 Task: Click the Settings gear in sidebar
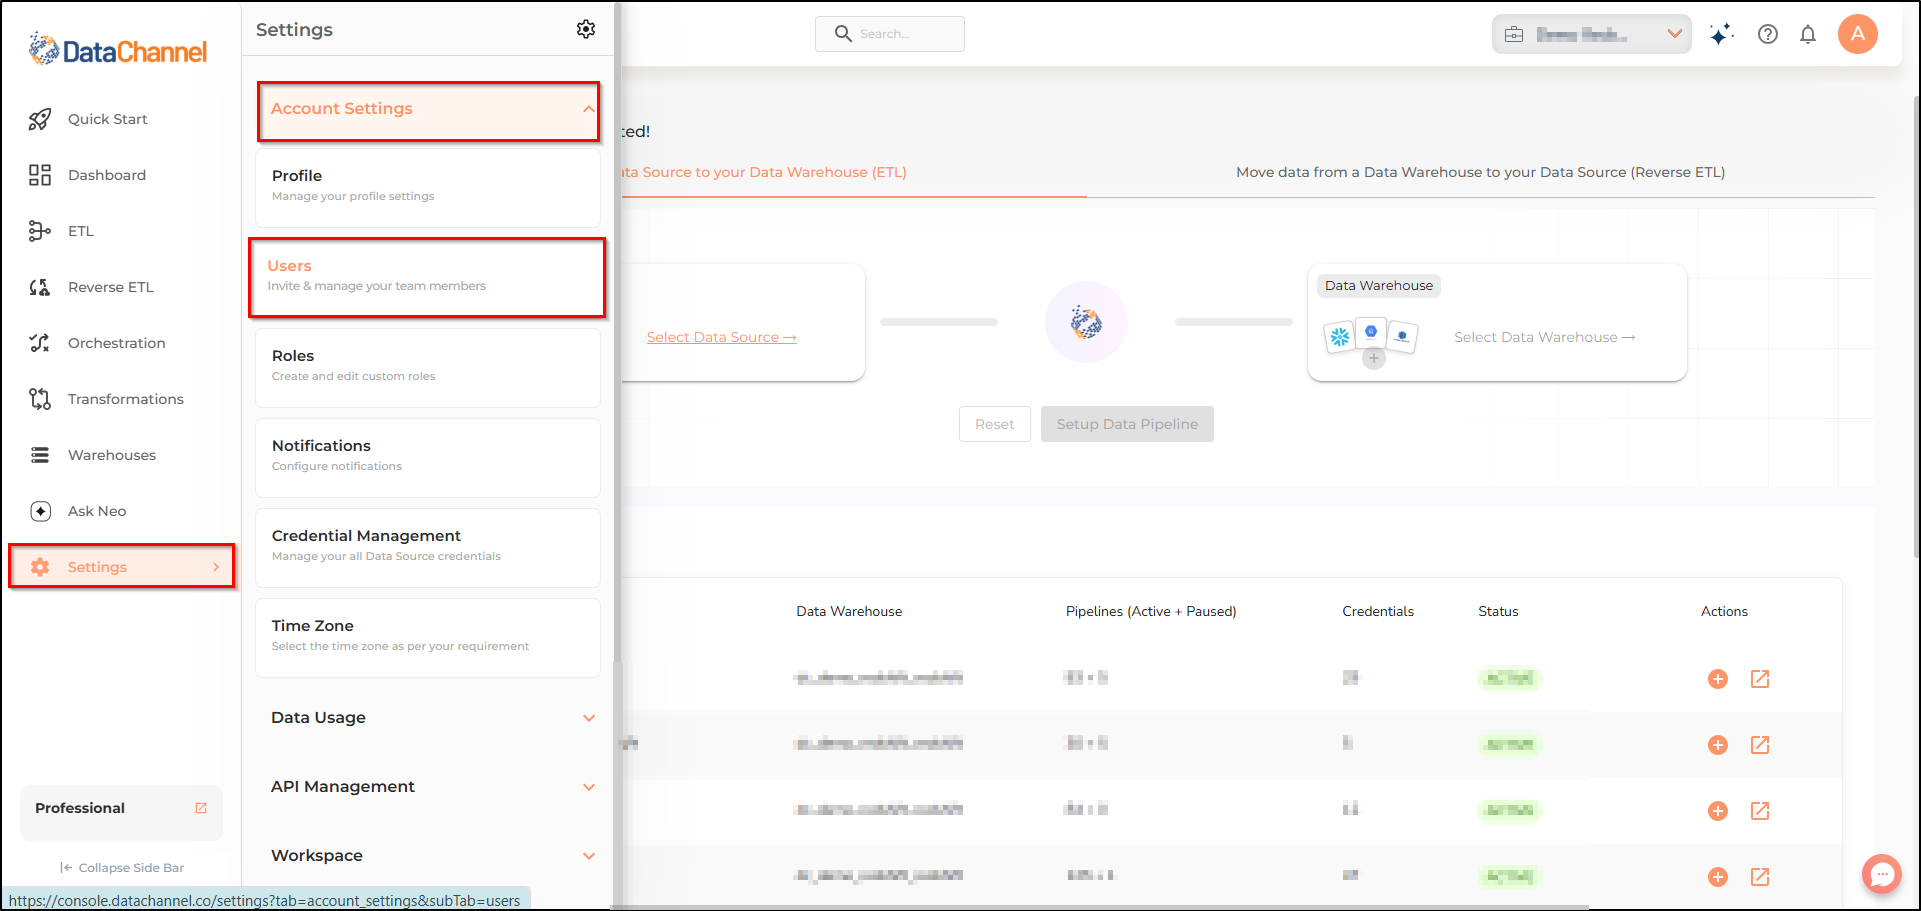coord(40,567)
